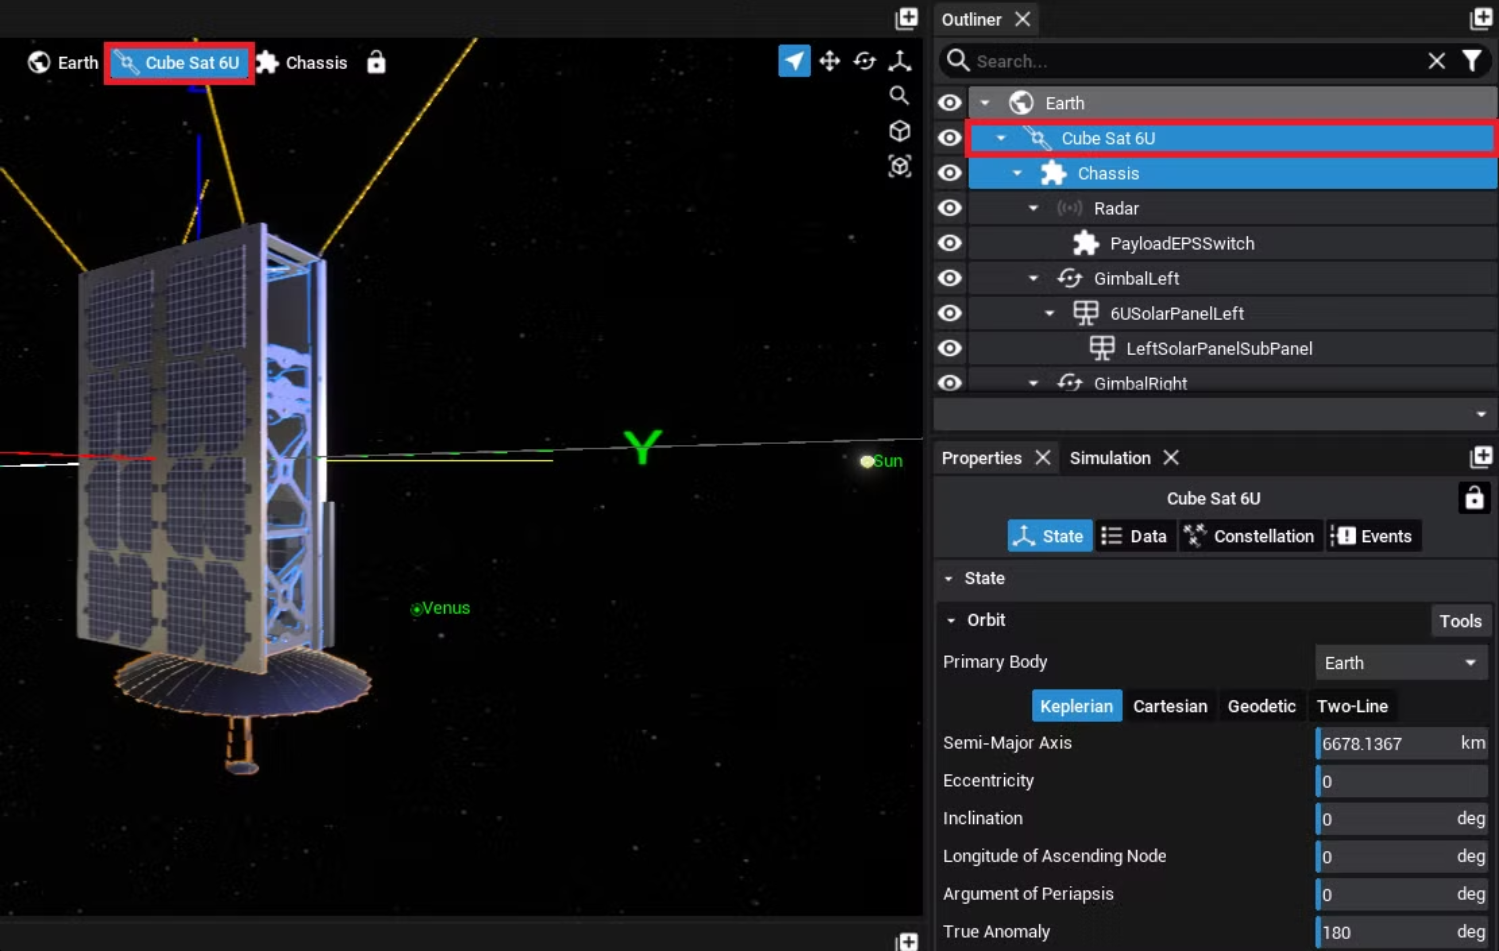Screen dimensions: 1499x951
Task: Collapse the Cube Sat 6U tree node
Action: 1001,138
